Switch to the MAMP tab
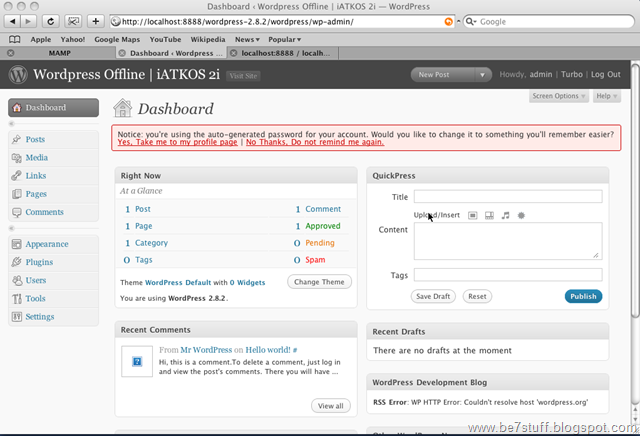Screen dimensions: 640x436 (x=60, y=53)
